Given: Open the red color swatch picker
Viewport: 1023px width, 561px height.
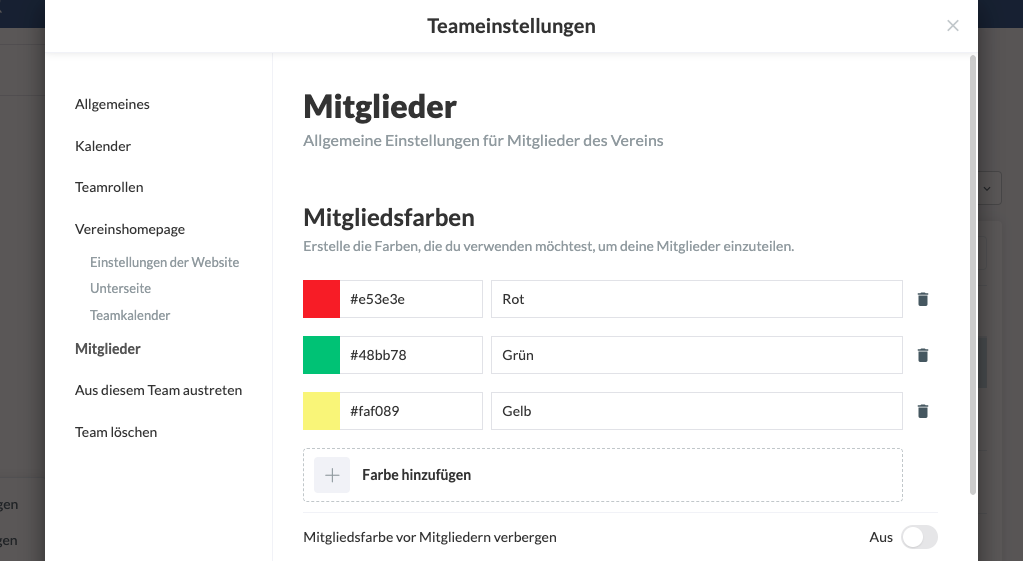Looking at the screenshot, I should [x=322, y=299].
